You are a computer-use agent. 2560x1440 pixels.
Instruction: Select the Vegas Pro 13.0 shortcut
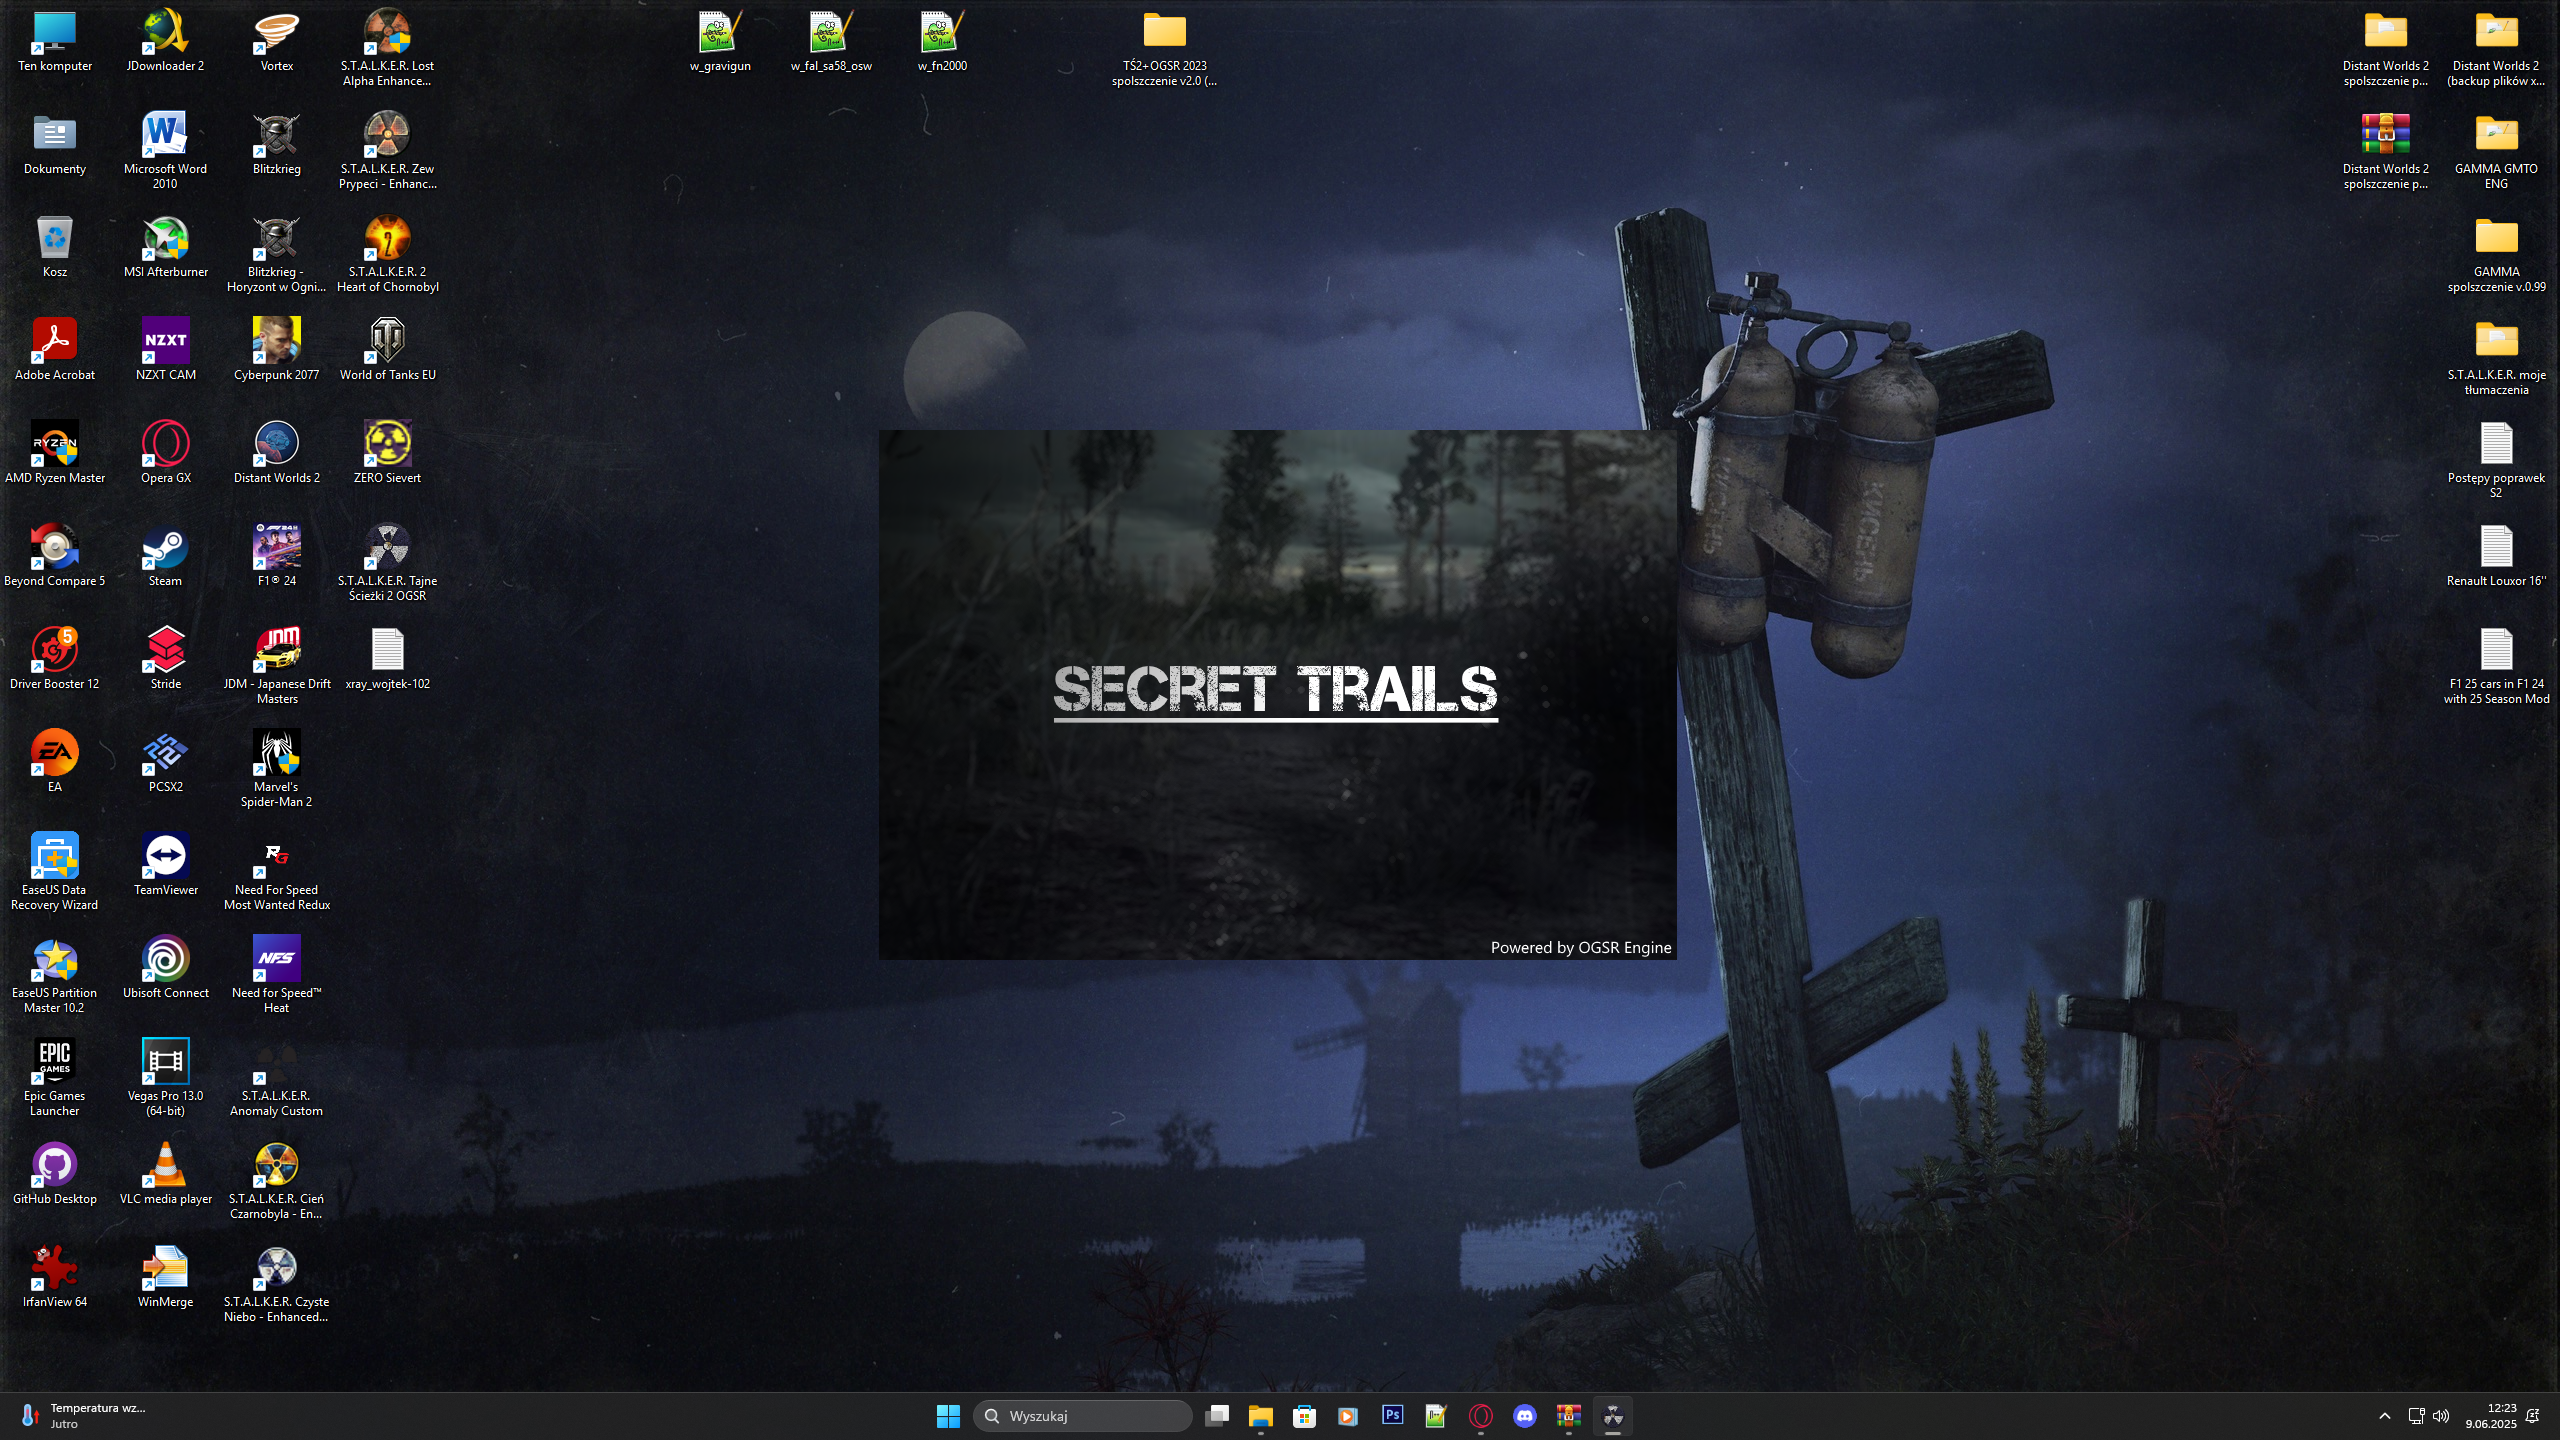[165, 1078]
